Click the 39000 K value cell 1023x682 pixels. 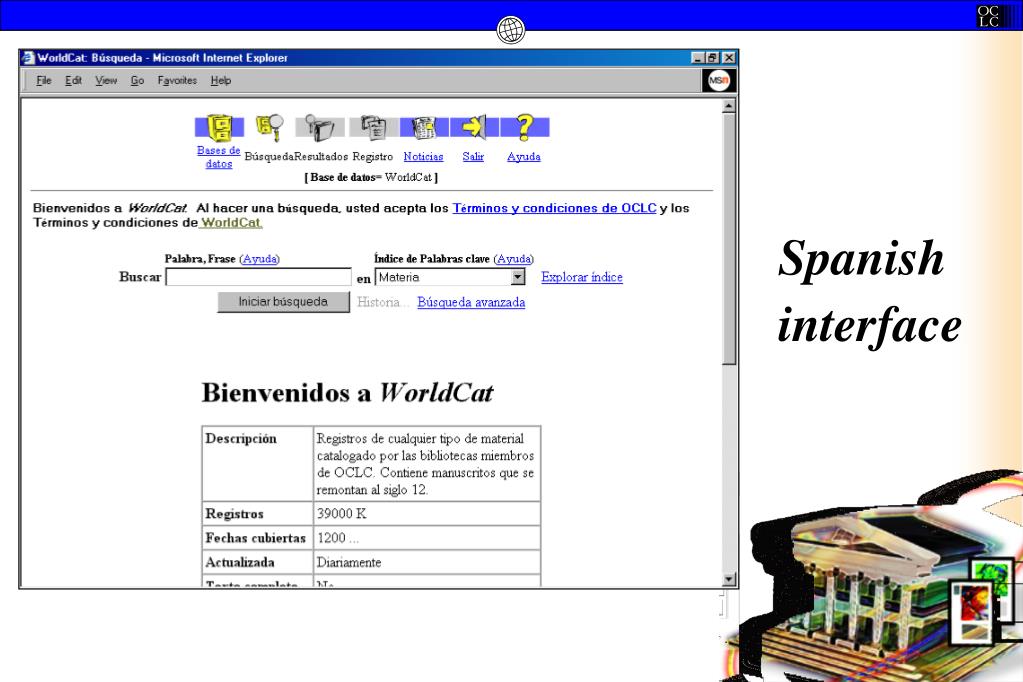tap(427, 514)
